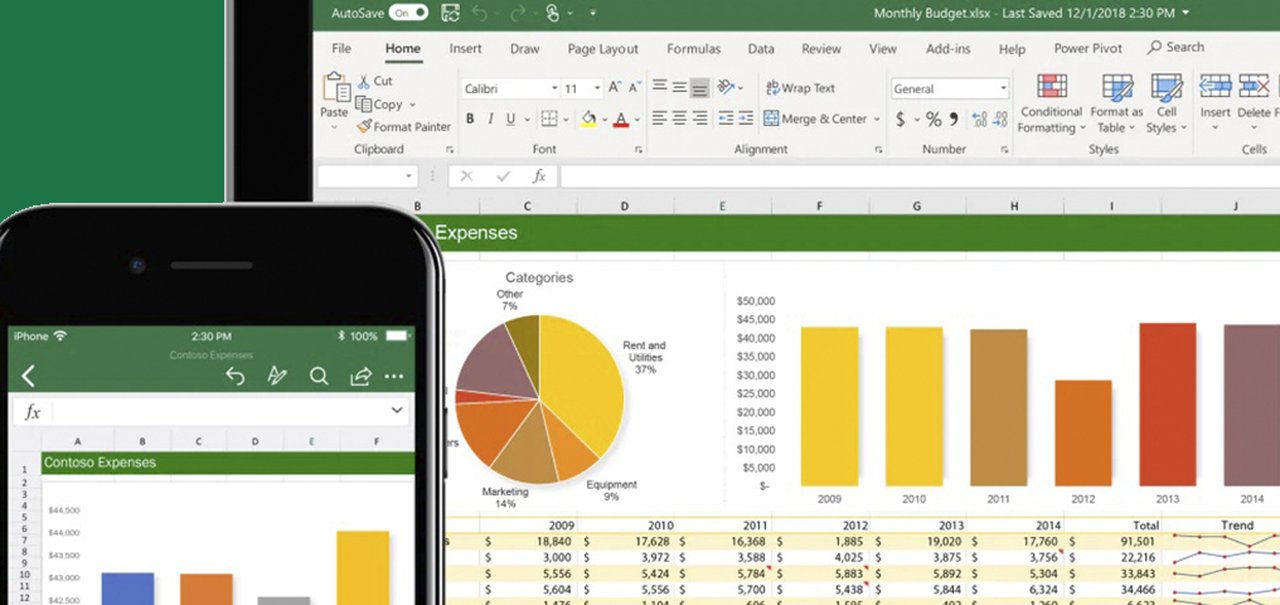
Task: Click the Touch/Mouse Mode icon
Action: click(553, 13)
